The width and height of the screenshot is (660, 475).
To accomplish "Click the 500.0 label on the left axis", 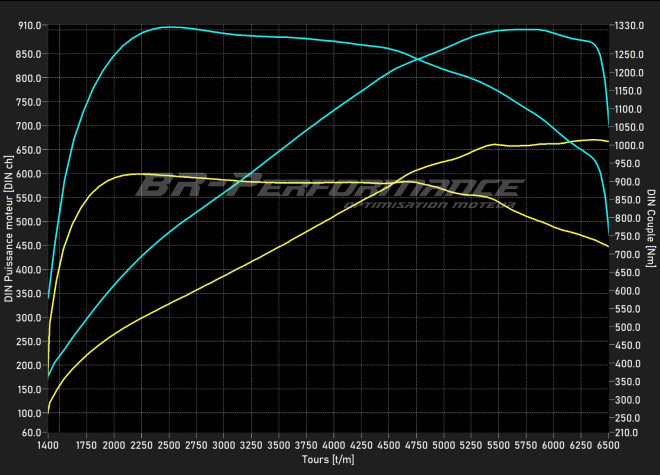I will (28, 222).
